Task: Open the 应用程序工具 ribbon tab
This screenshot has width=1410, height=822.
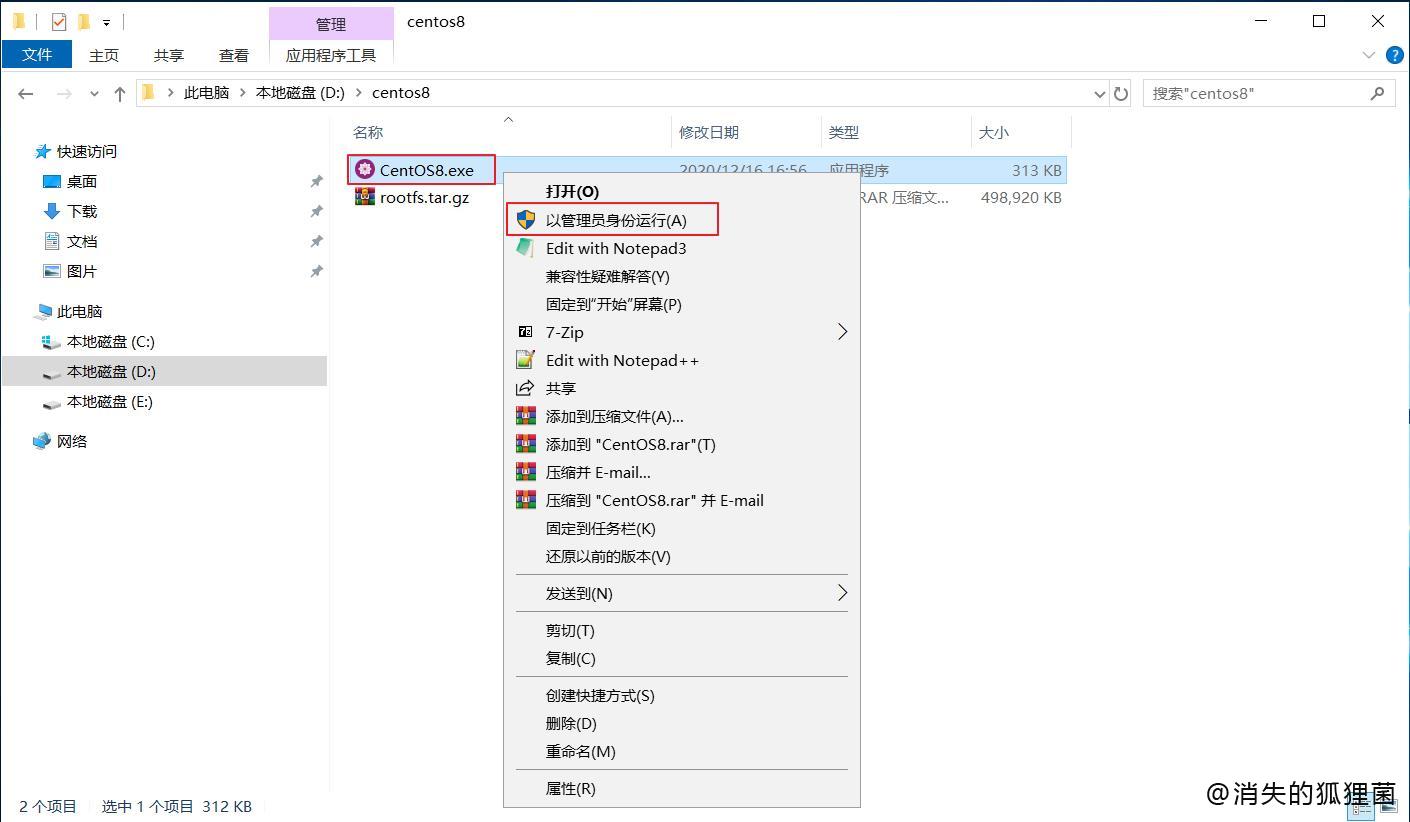Action: pos(331,55)
